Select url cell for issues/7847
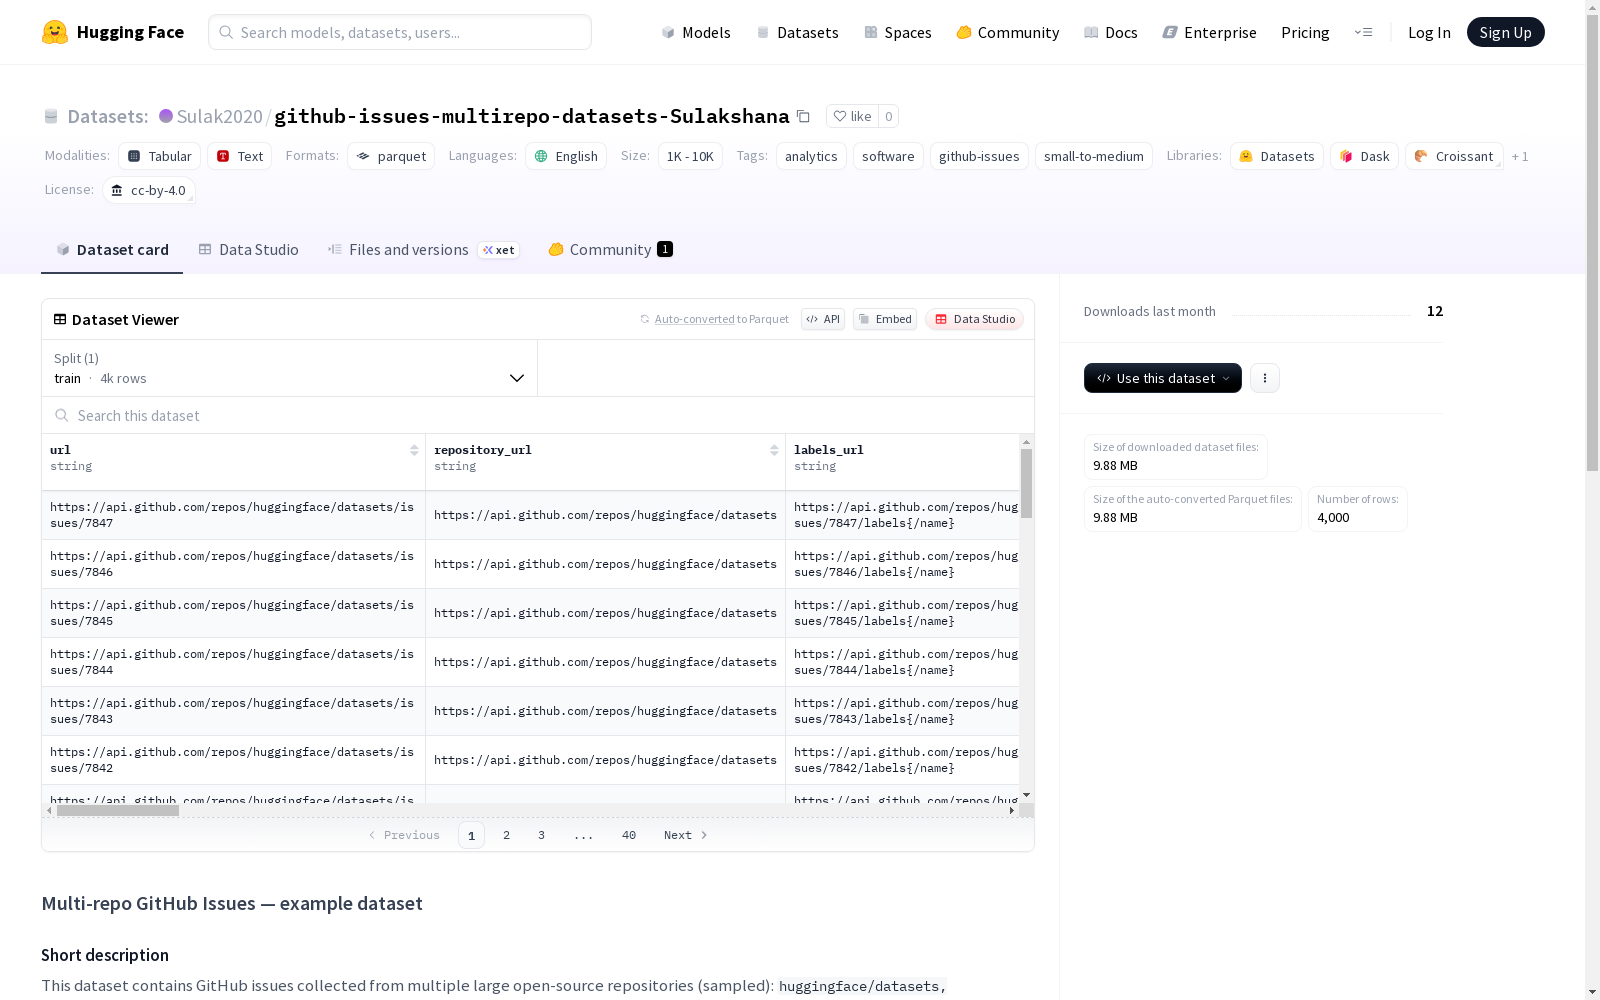Image resolution: width=1600 pixels, height=1000 pixels. point(233,515)
